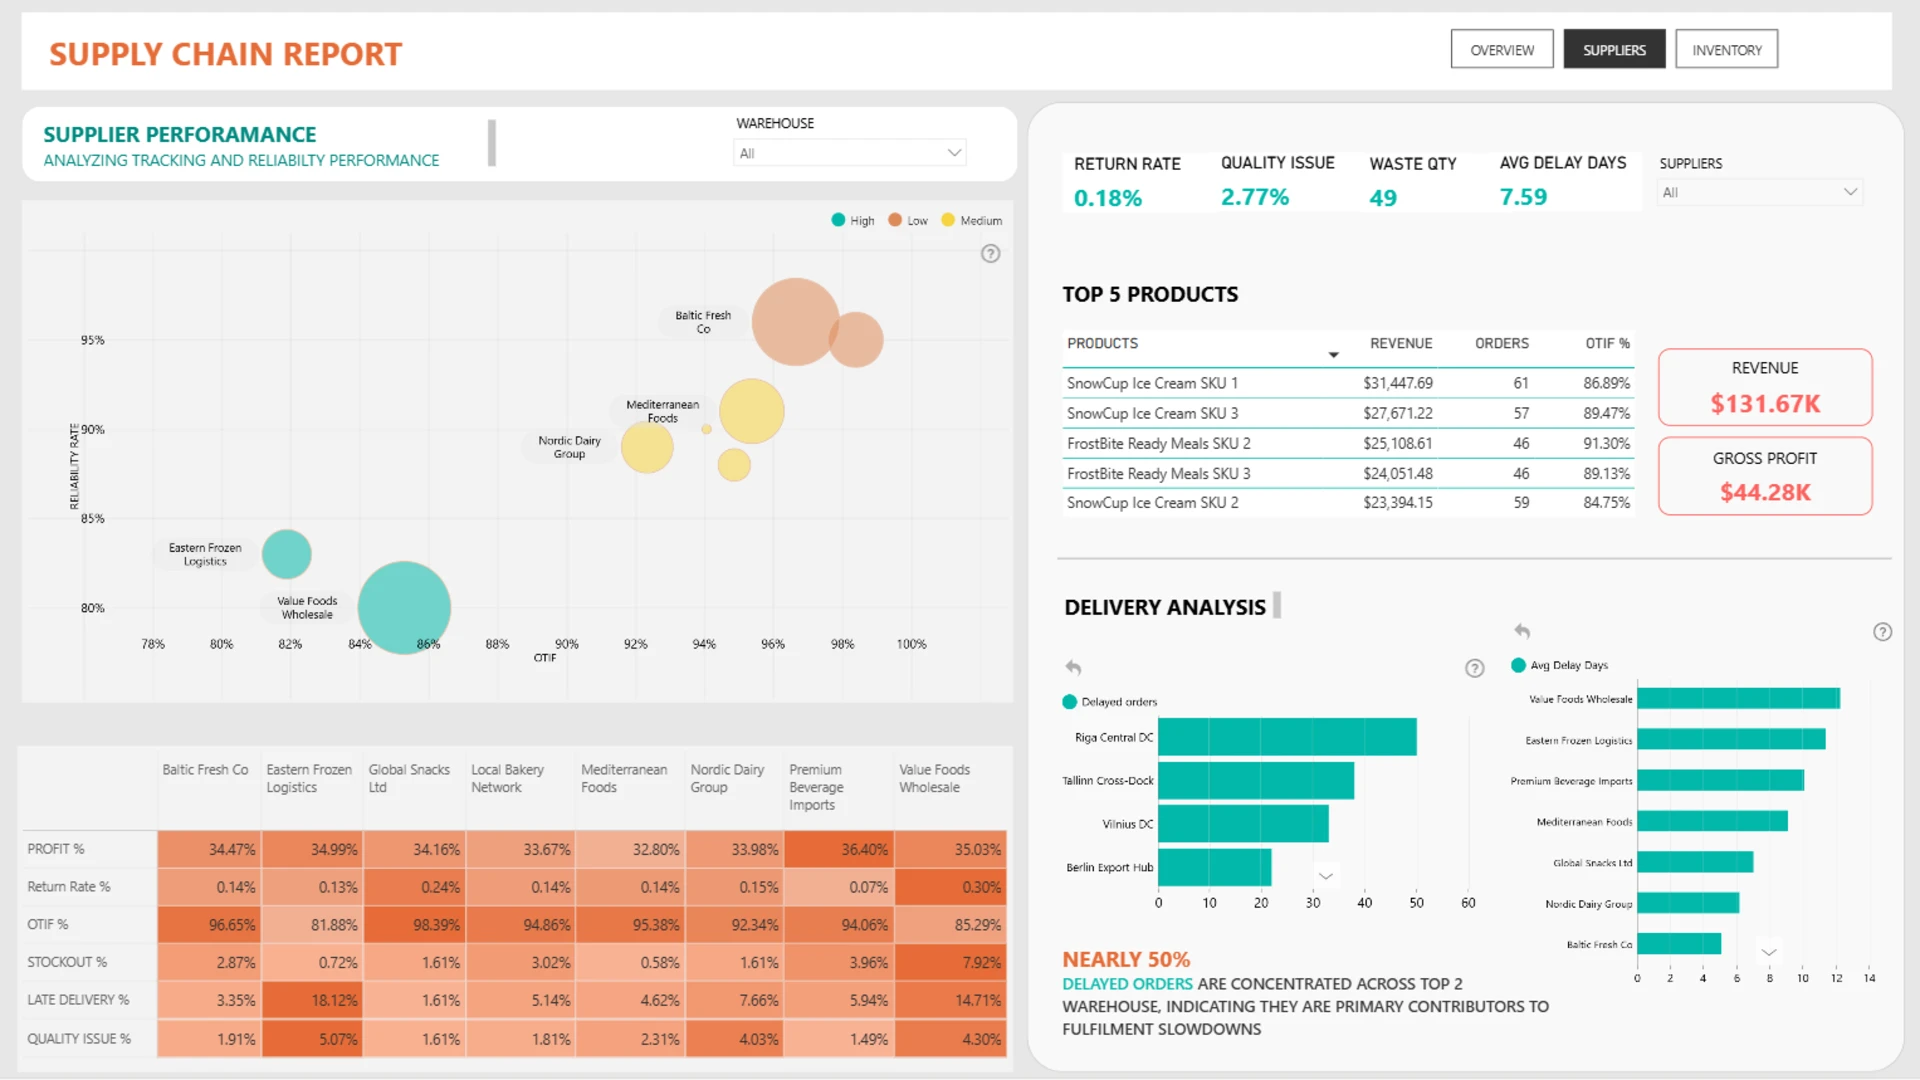
Task: Click Eastern Frozen Logistics matrix column header
Action: [309, 778]
